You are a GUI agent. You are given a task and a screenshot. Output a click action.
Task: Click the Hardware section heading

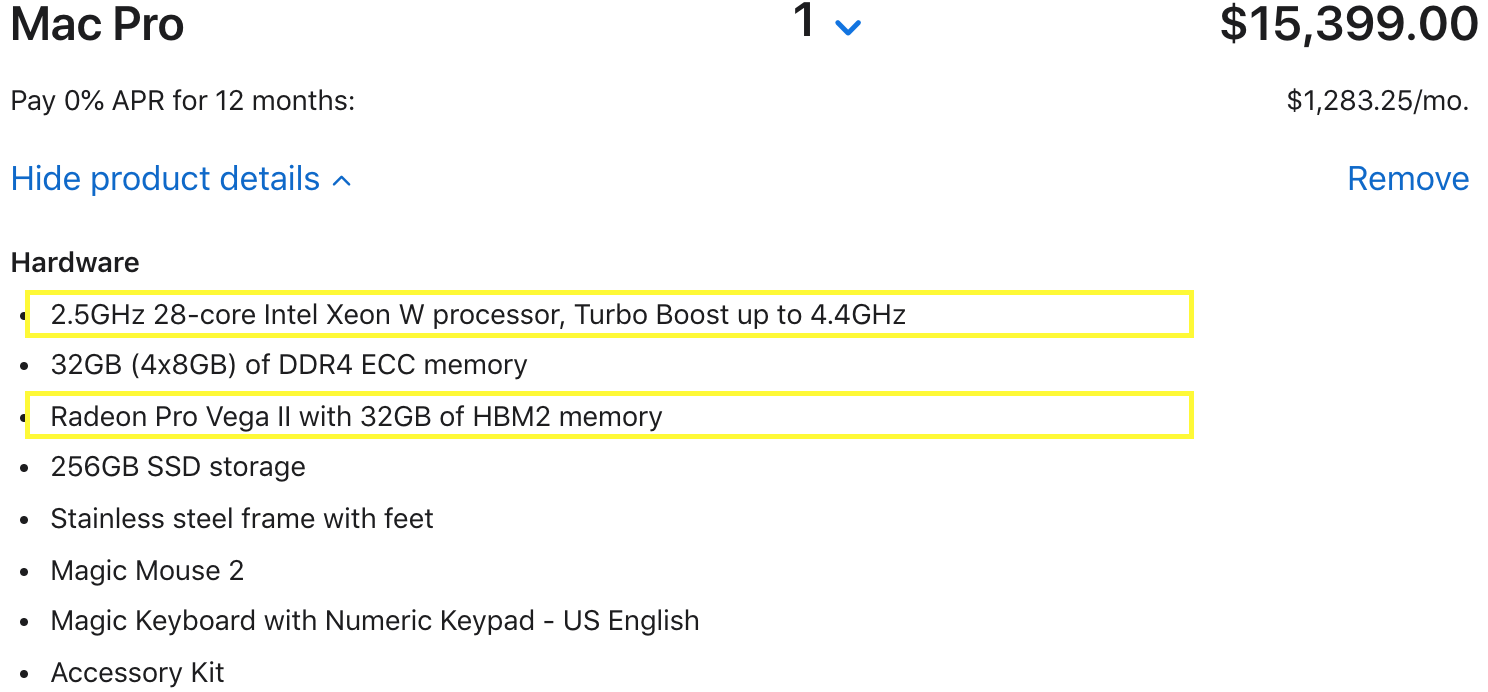click(x=75, y=263)
